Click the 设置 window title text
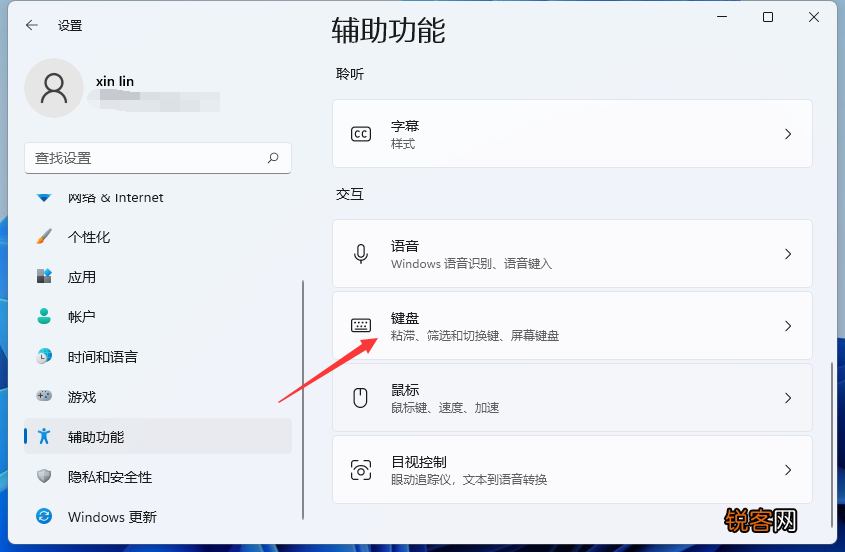Viewport: 845px width, 552px height. click(70, 25)
